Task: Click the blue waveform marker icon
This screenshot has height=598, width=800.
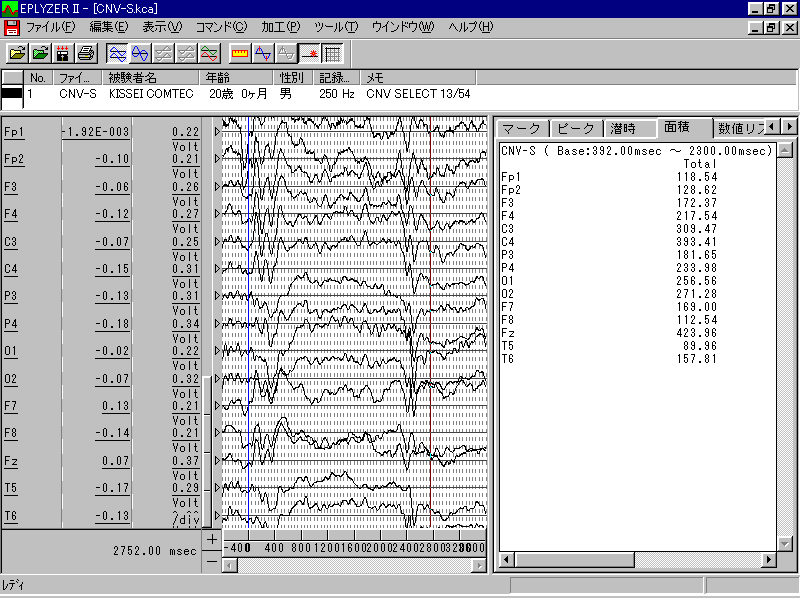Action: point(264,53)
